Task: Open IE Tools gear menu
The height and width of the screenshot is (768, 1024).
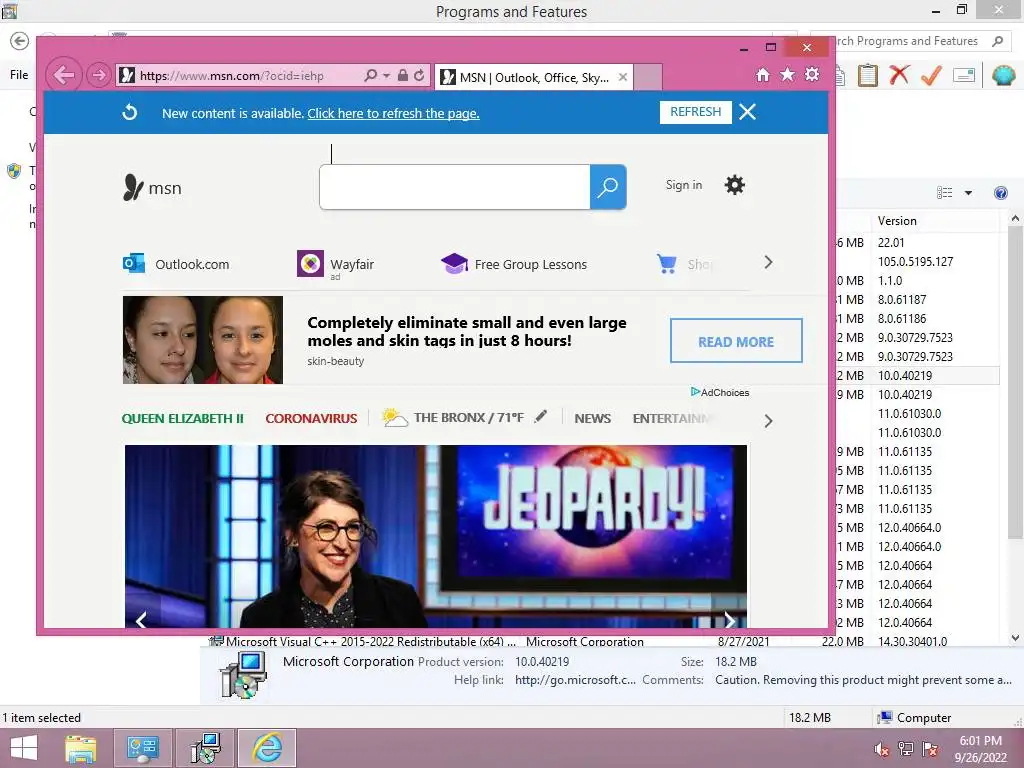Action: click(812, 75)
